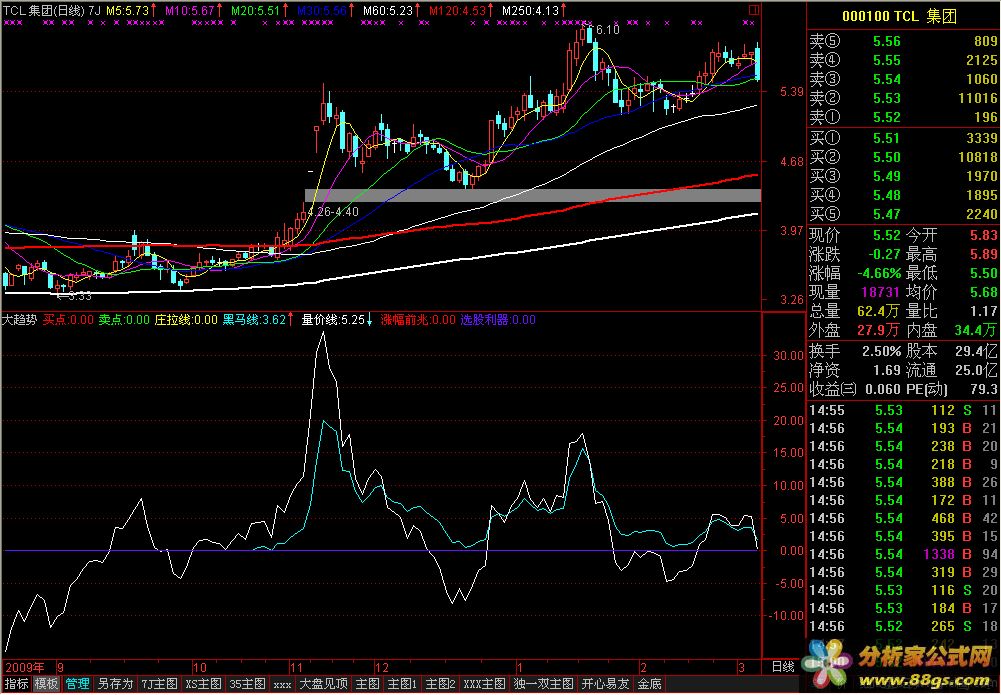Click the 涨幅 -4.66% value
The width and height of the screenshot is (1001, 695).
(879, 273)
